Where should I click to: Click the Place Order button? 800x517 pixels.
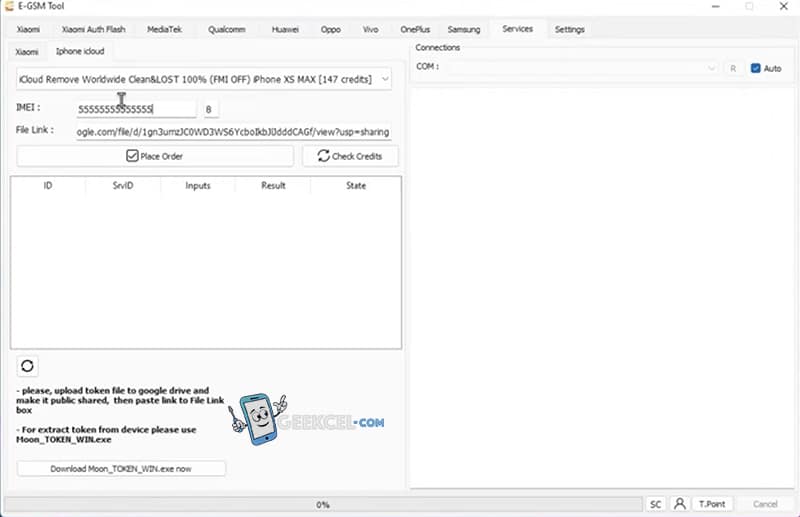[x=155, y=156]
